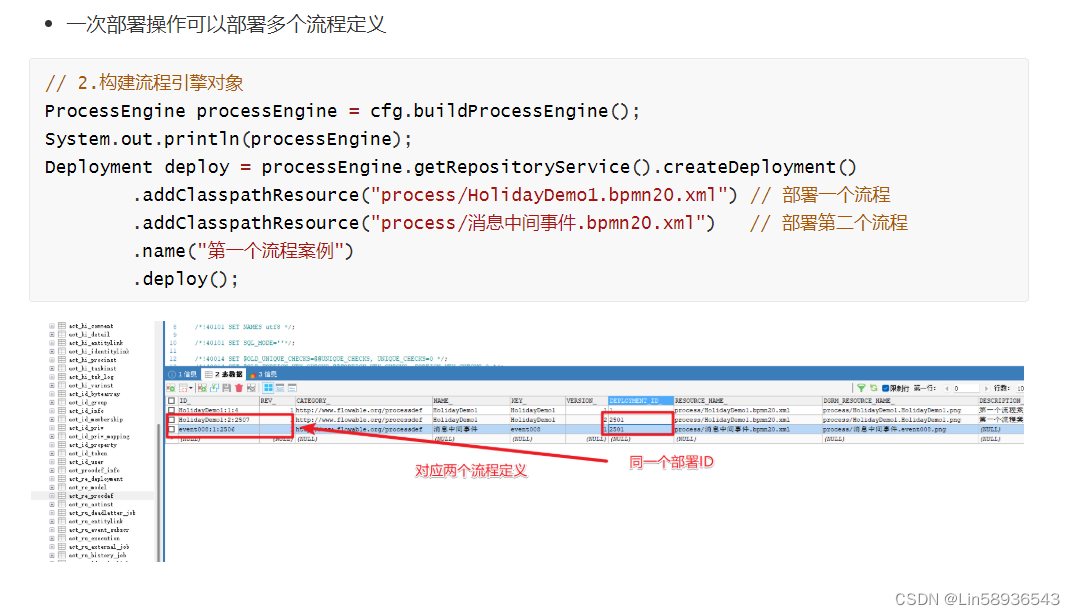The image size is (1075, 615).
Task: Click the DEPLOYMENT_ID_ column header
Action: pos(640,400)
